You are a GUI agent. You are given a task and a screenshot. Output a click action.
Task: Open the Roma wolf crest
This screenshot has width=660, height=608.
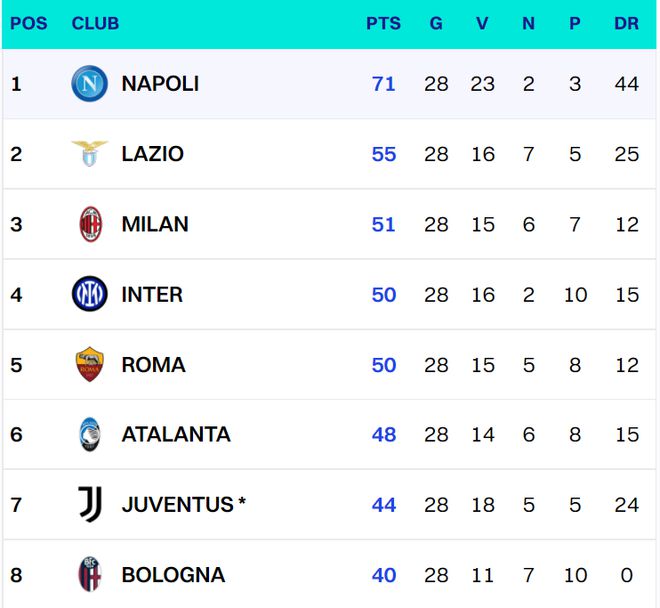(89, 364)
